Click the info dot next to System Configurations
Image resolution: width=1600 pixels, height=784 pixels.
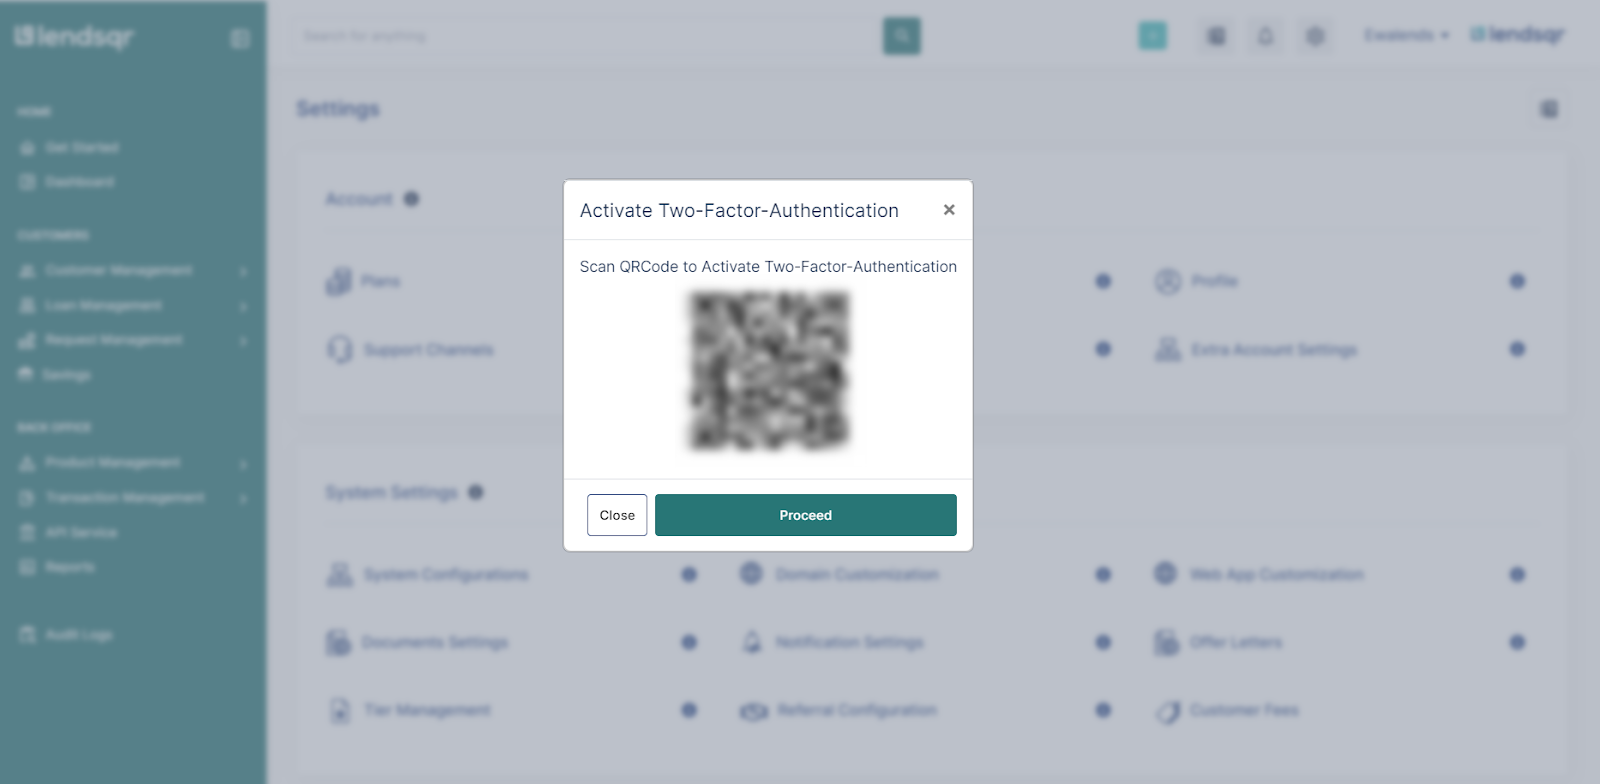[x=689, y=574]
